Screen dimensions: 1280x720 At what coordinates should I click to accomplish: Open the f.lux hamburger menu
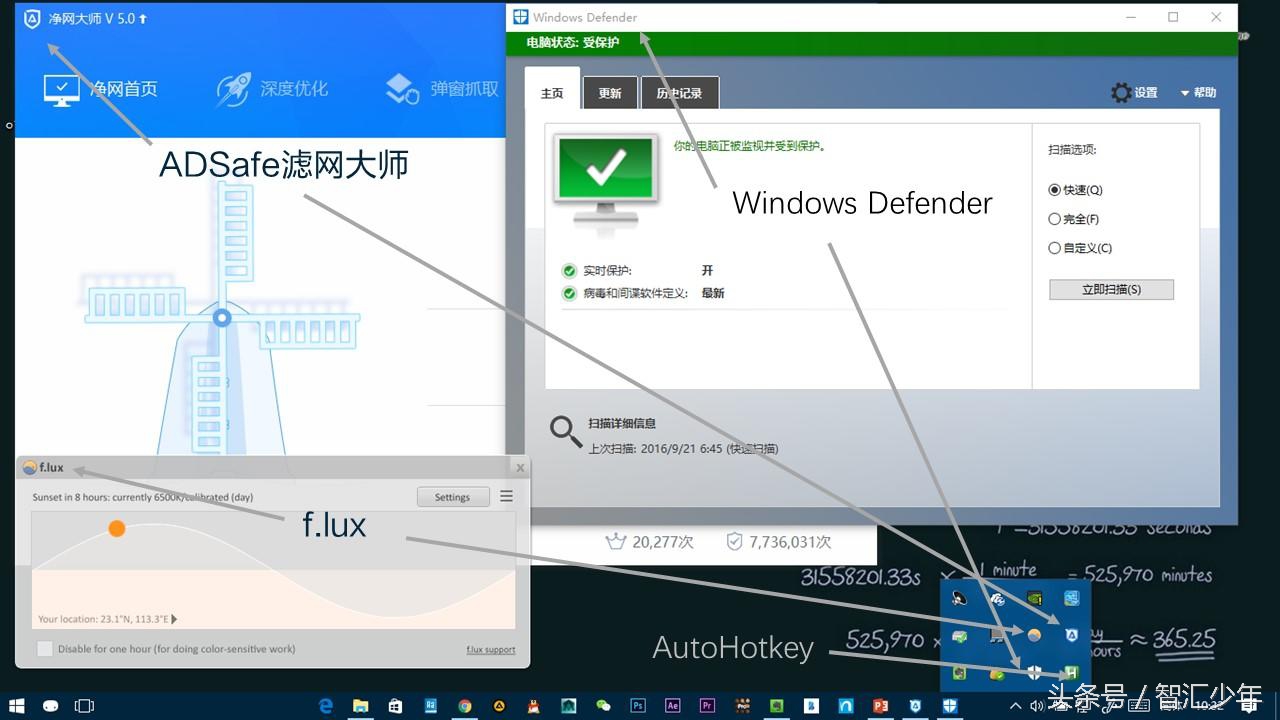(506, 496)
